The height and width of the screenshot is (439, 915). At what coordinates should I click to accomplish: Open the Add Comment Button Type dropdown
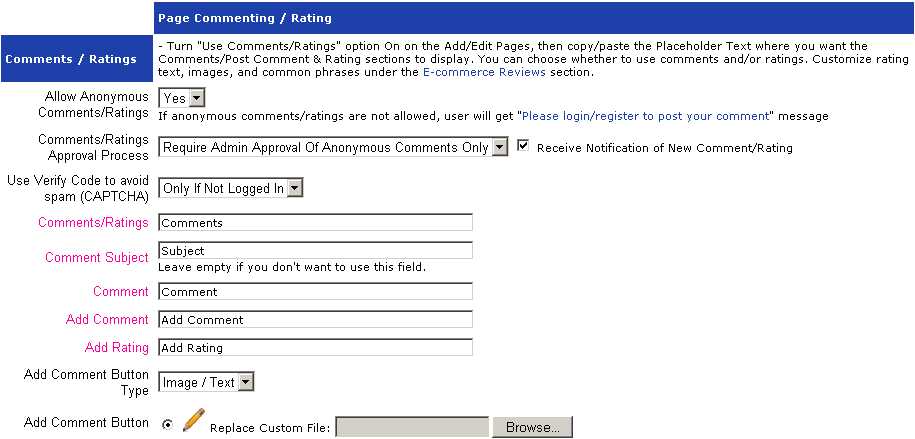pyautogui.click(x=207, y=382)
